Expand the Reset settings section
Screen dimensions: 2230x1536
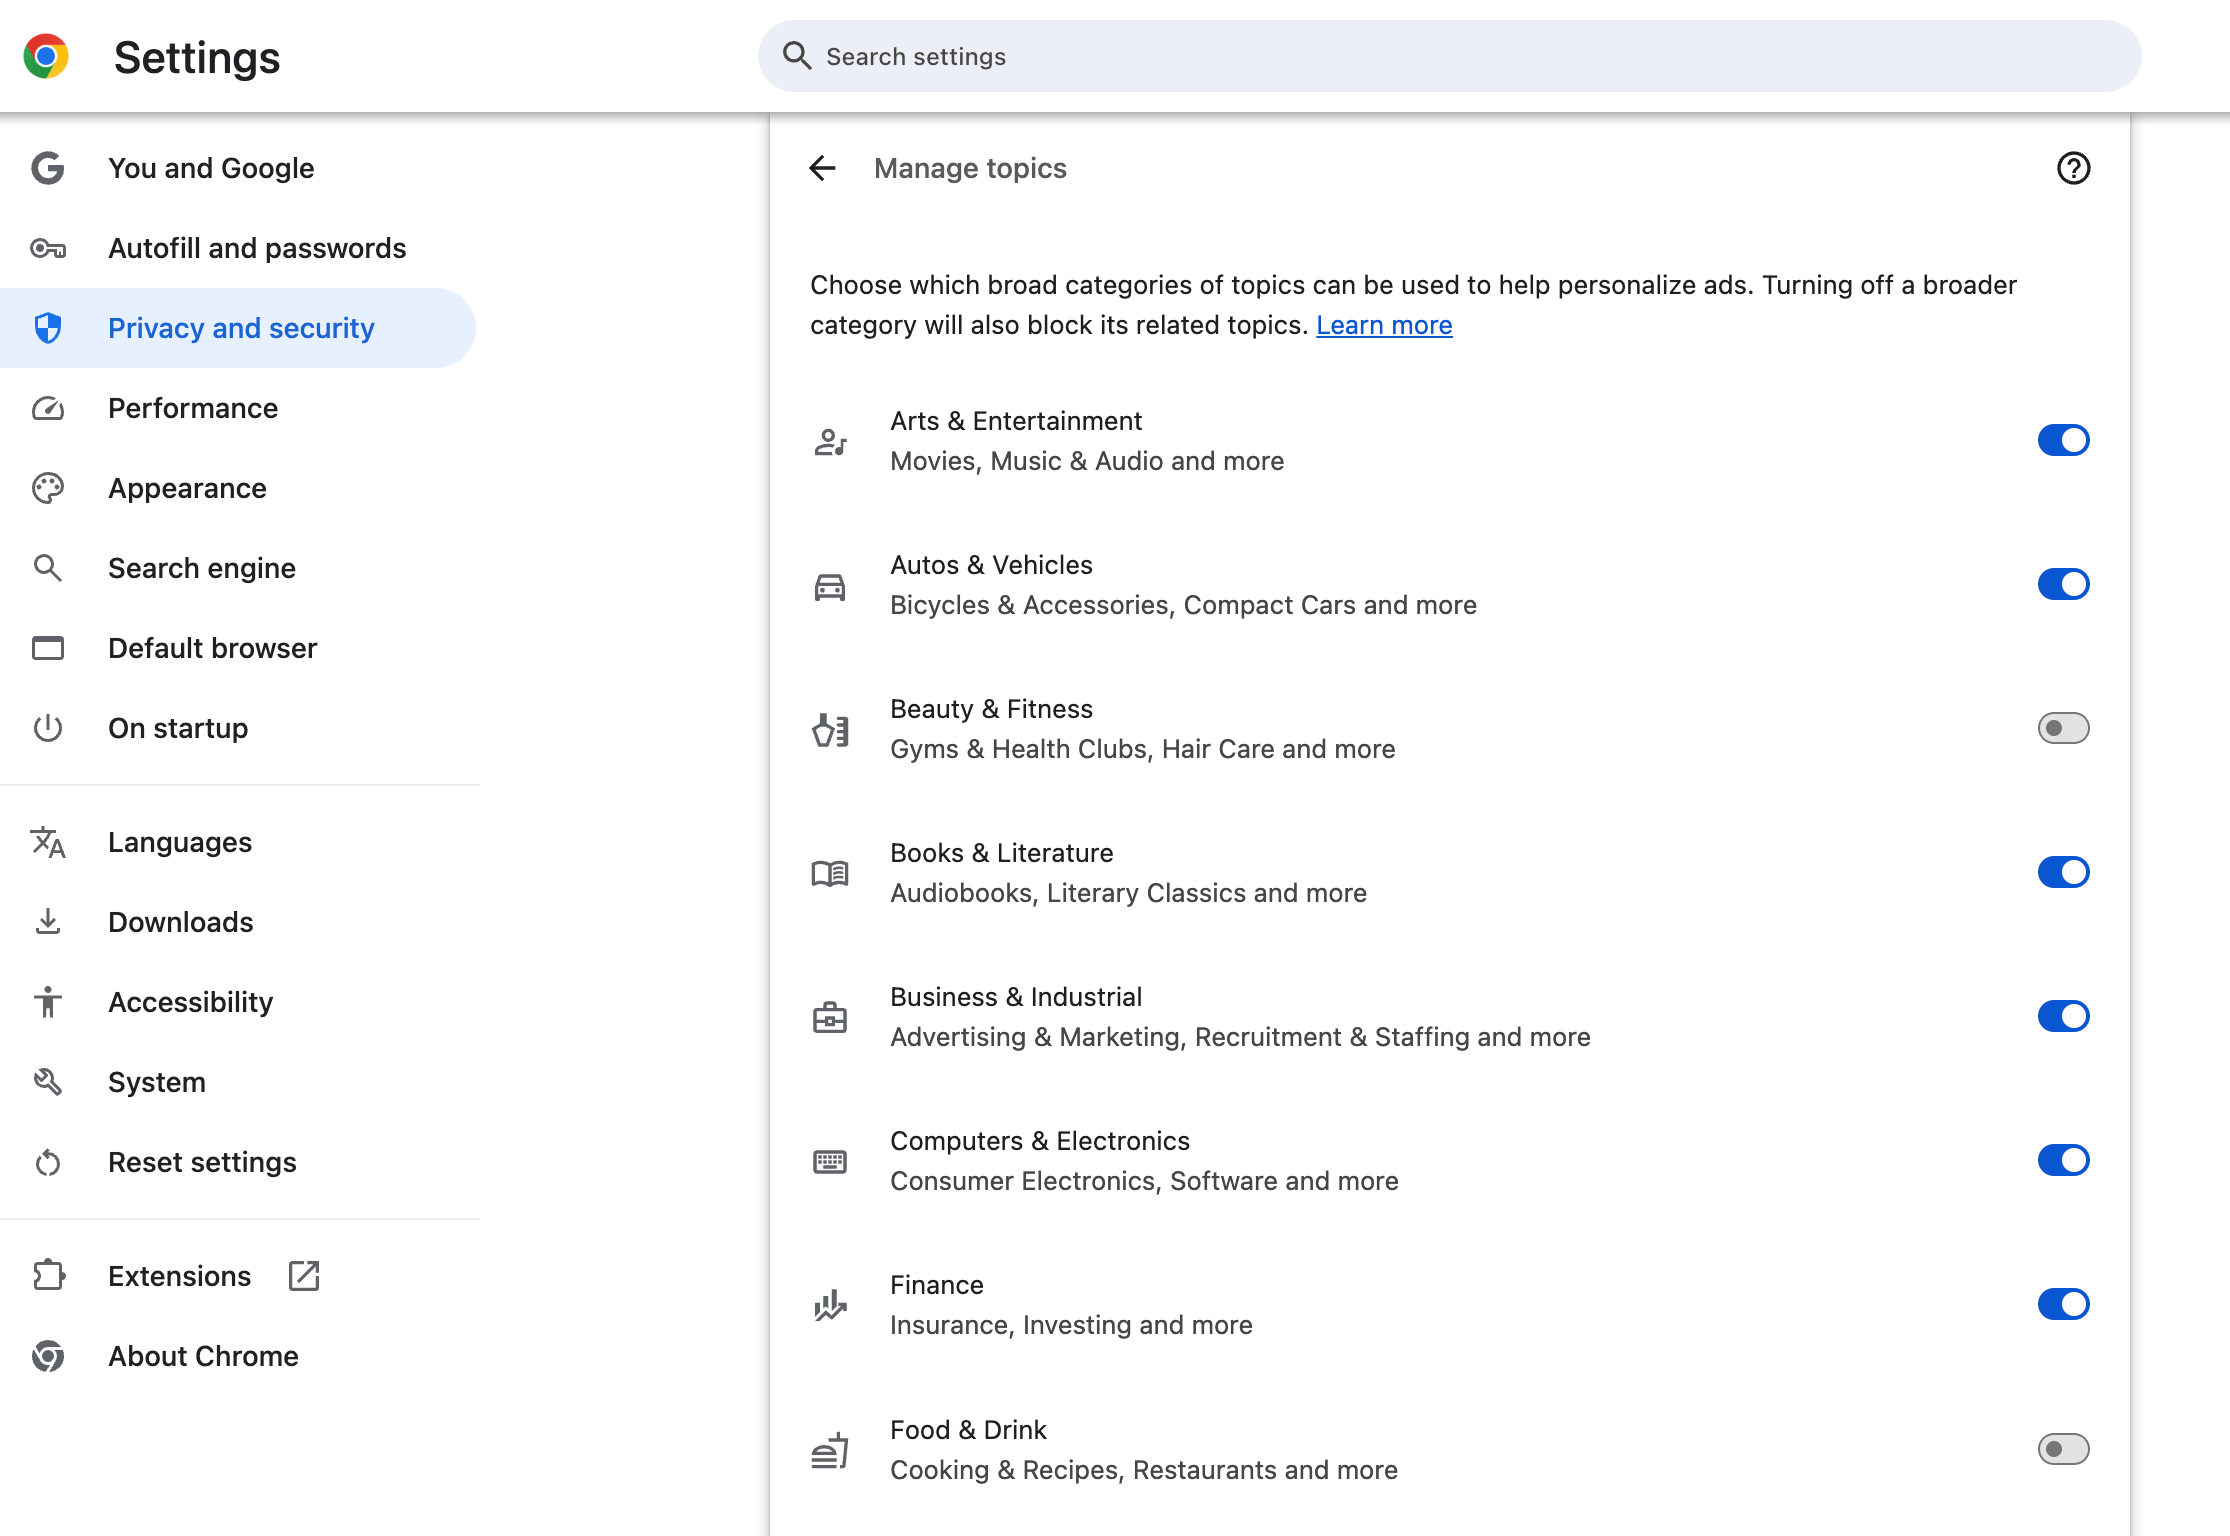[x=203, y=1161]
